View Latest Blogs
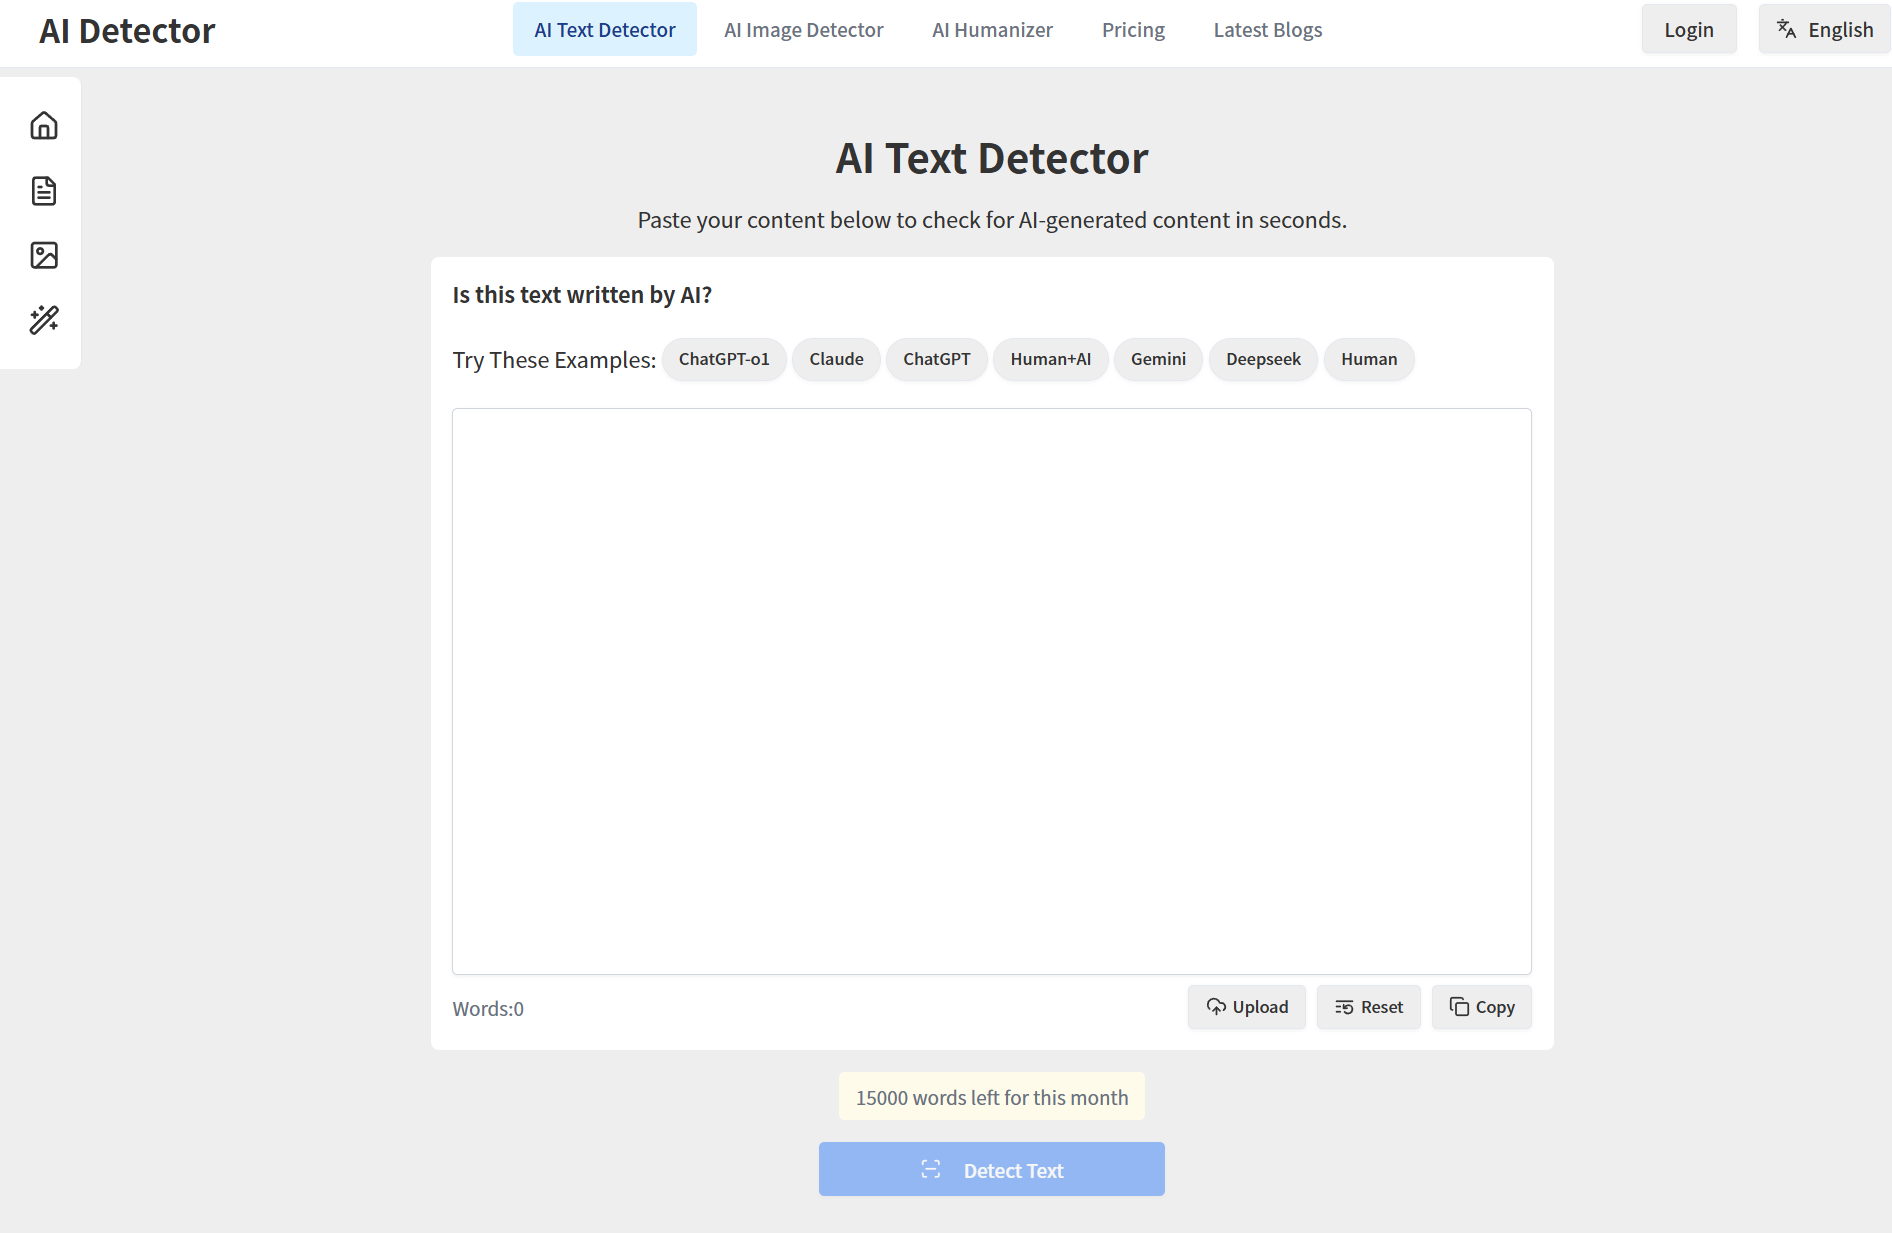The height and width of the screenshot is (1233, 1892). (x=1268, y=30)
